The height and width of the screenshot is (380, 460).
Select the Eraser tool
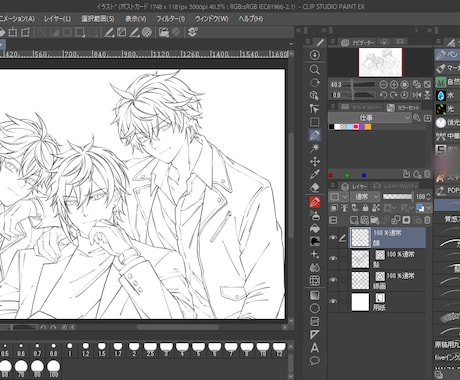(x=314, y=188)
